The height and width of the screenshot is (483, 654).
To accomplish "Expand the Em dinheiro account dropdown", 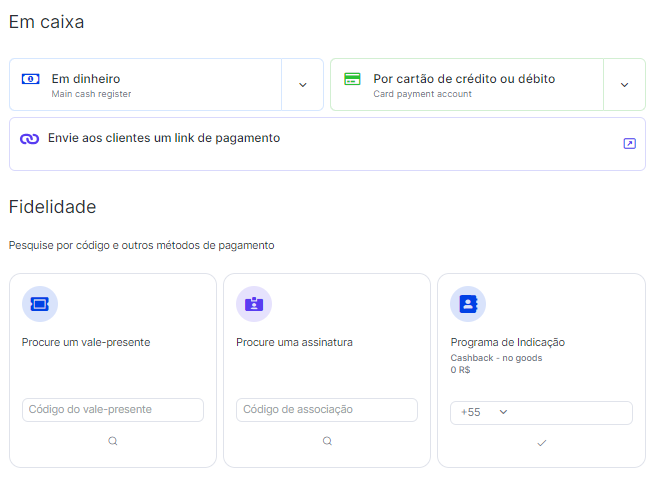I will tap(303, 85).
